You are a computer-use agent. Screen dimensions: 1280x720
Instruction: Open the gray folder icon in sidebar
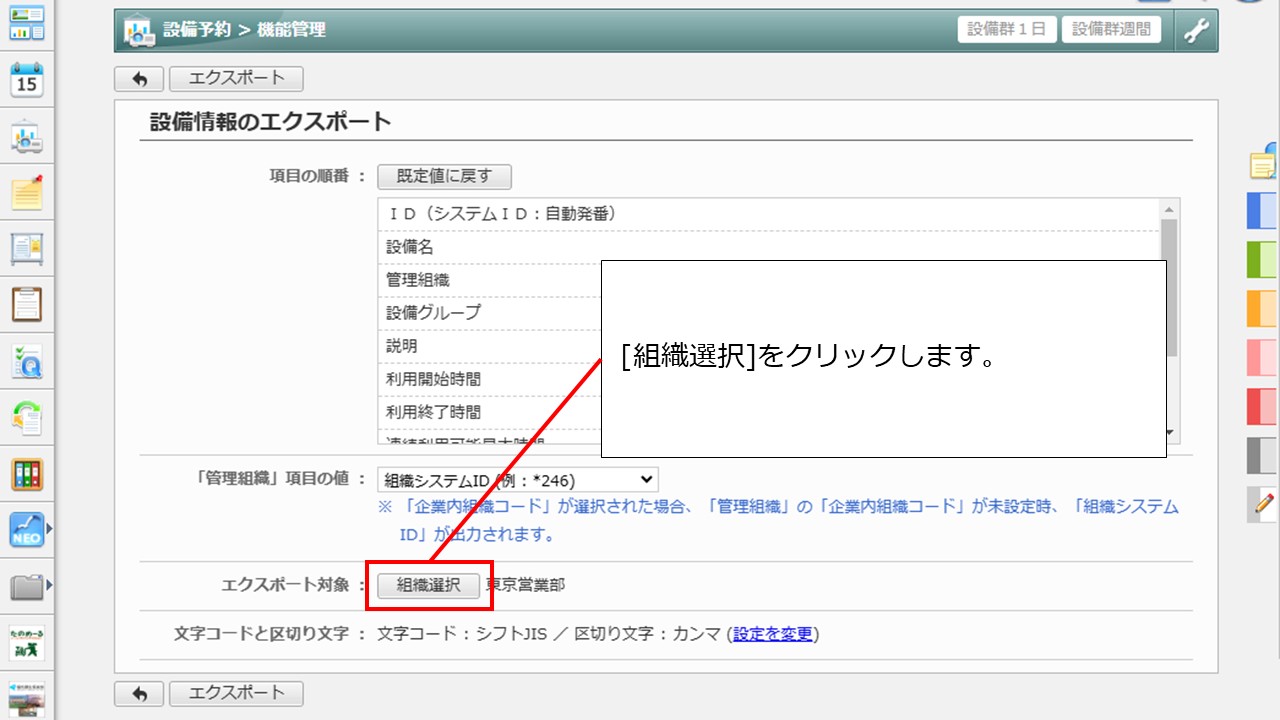tap(27, 586)
